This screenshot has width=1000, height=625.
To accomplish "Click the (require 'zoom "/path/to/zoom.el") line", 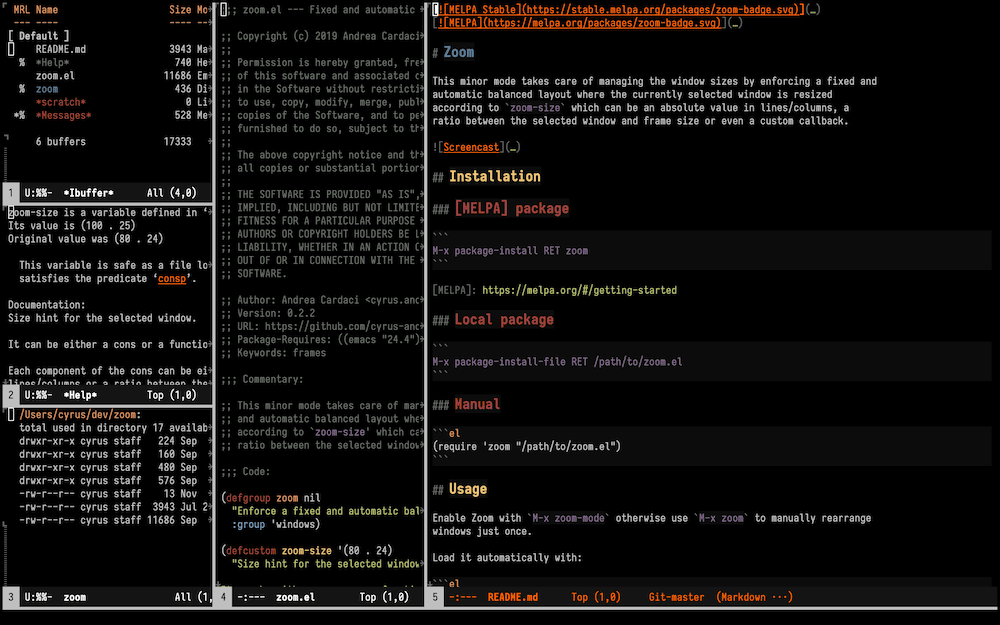I will (527, 446).
